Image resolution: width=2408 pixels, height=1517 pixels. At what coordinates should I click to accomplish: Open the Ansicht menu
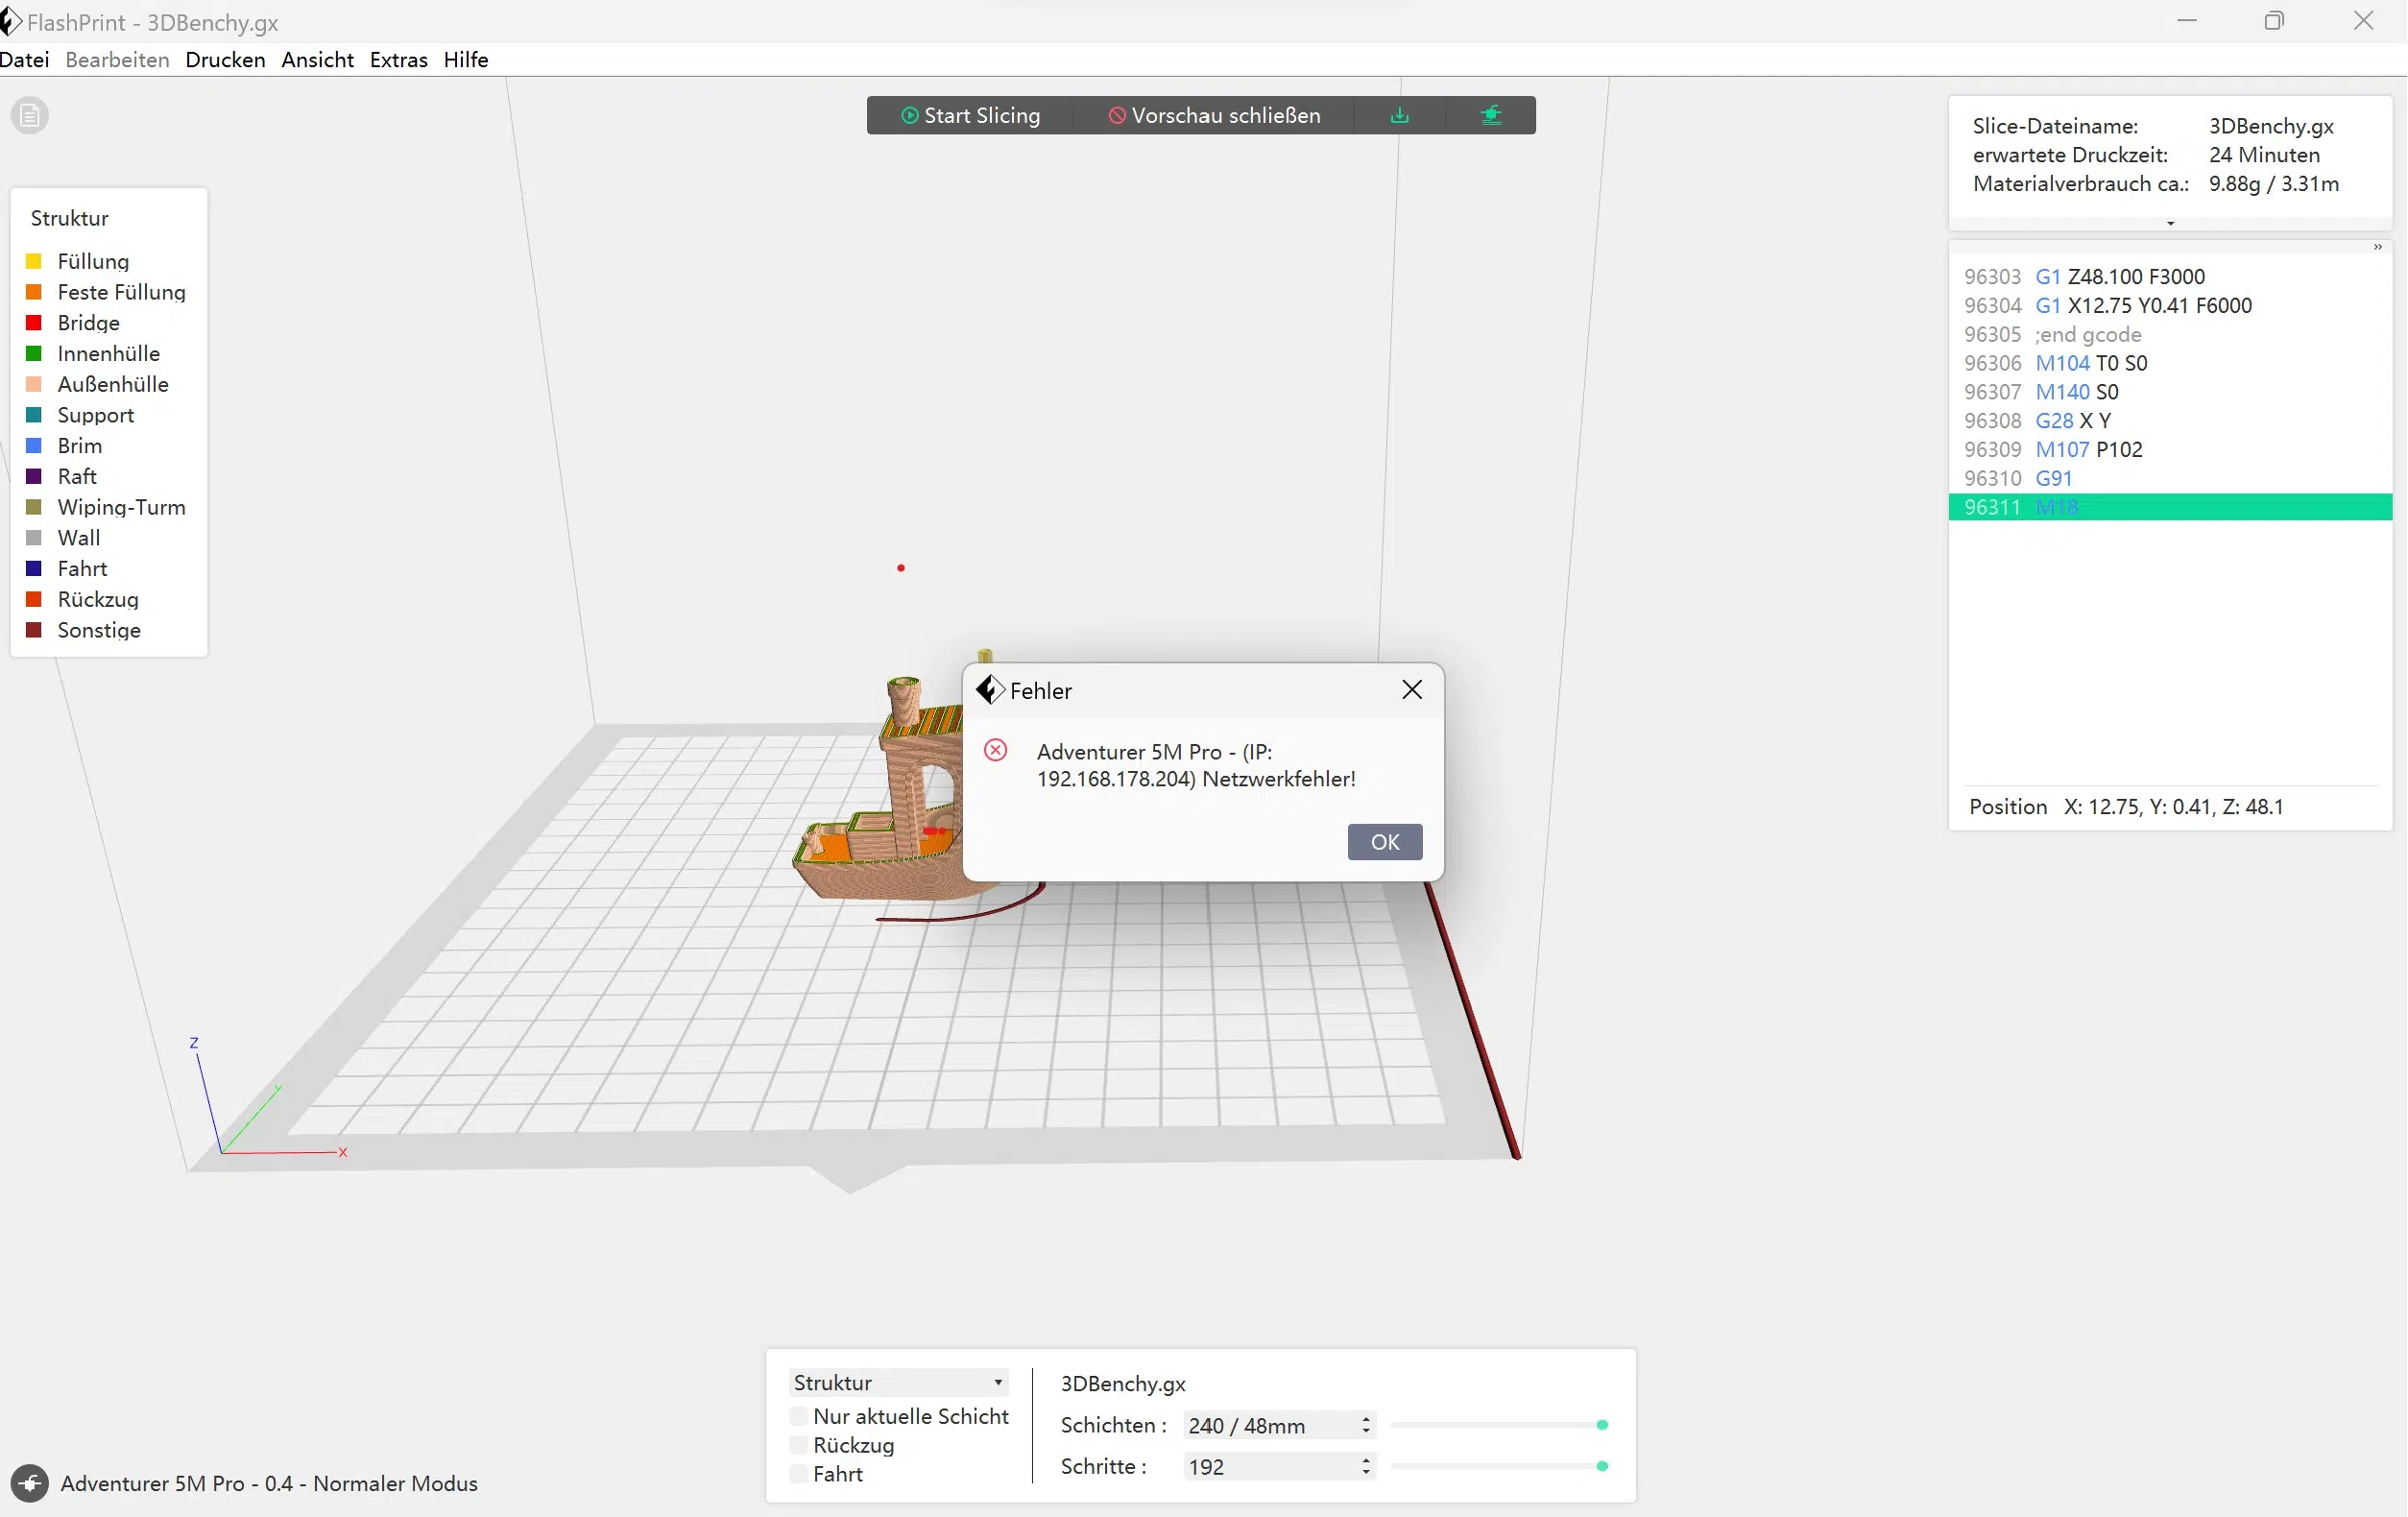click(x=317, y=60)
